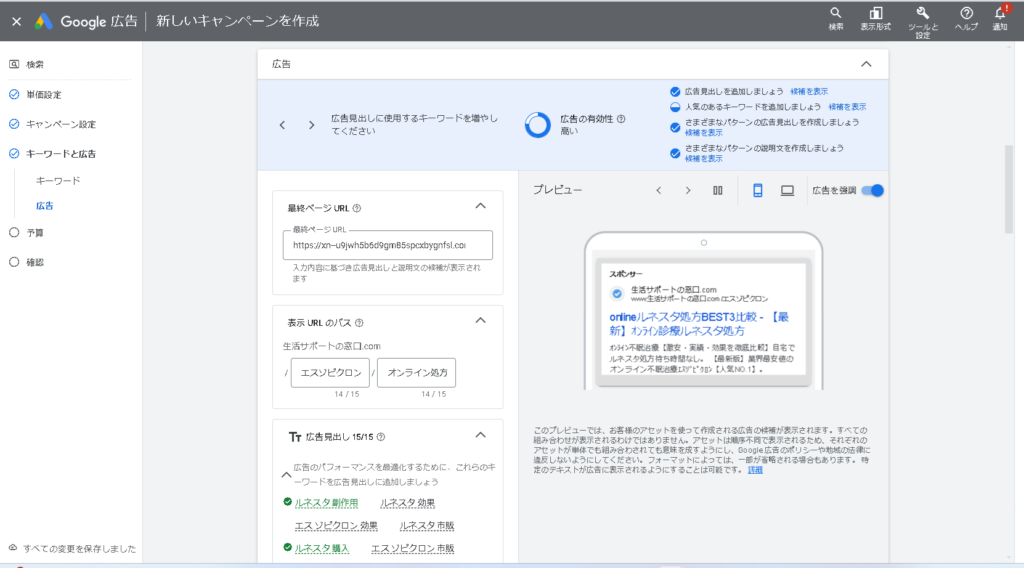Click 候補を表示 link for 広告見出しを追加
Image resolution: width=1024 pixels, height=568 pixels.
(808, 91)
